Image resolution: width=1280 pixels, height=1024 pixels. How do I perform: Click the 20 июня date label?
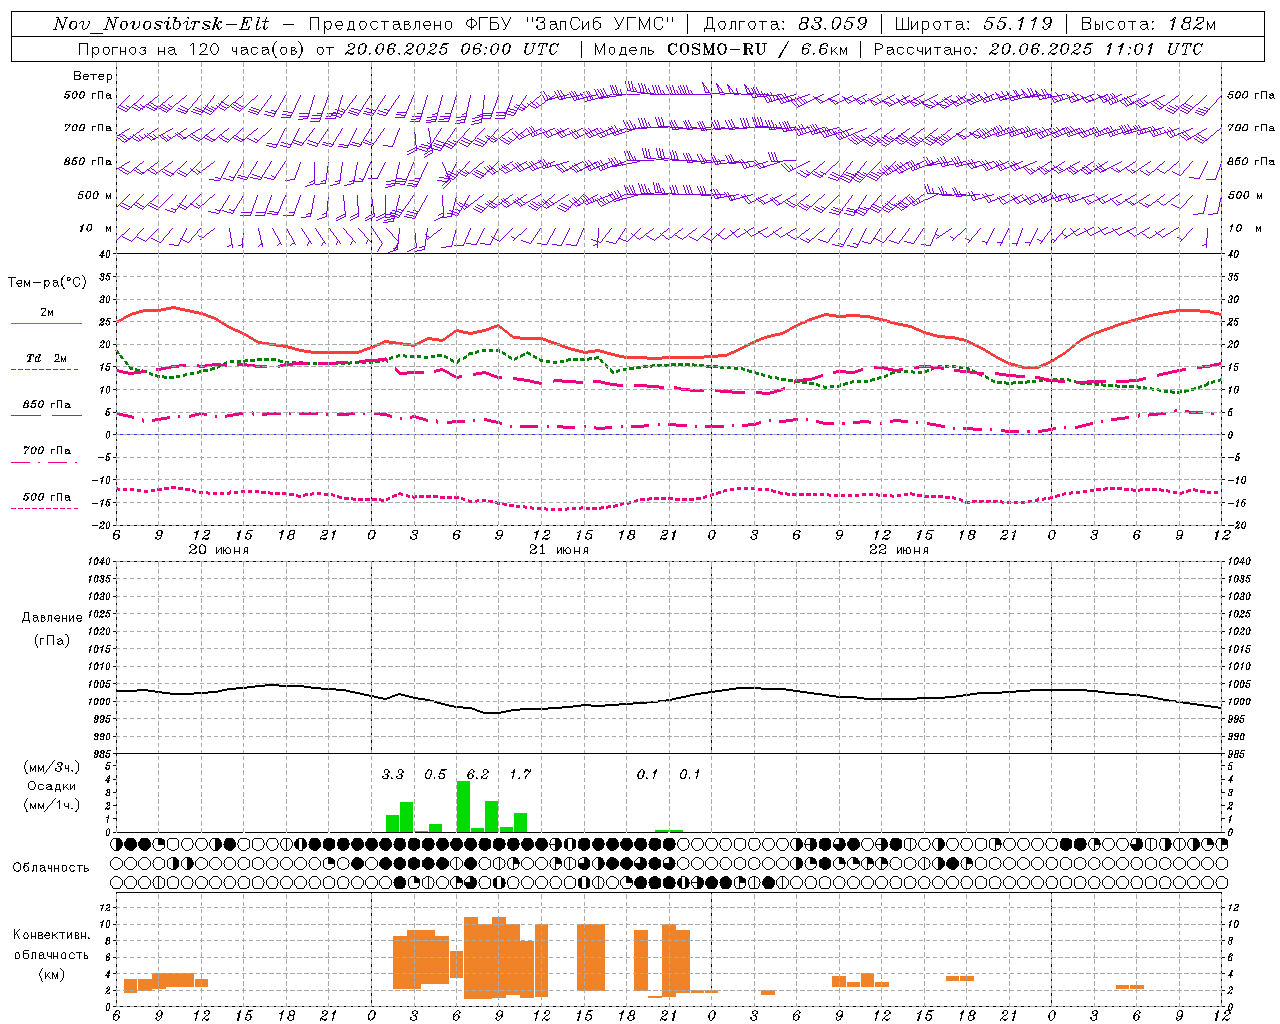pyautogui.click(x=219, y=550)
